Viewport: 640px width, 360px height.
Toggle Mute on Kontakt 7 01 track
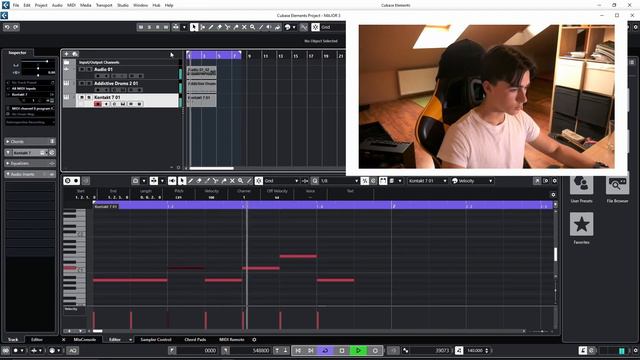coord(82,98)
